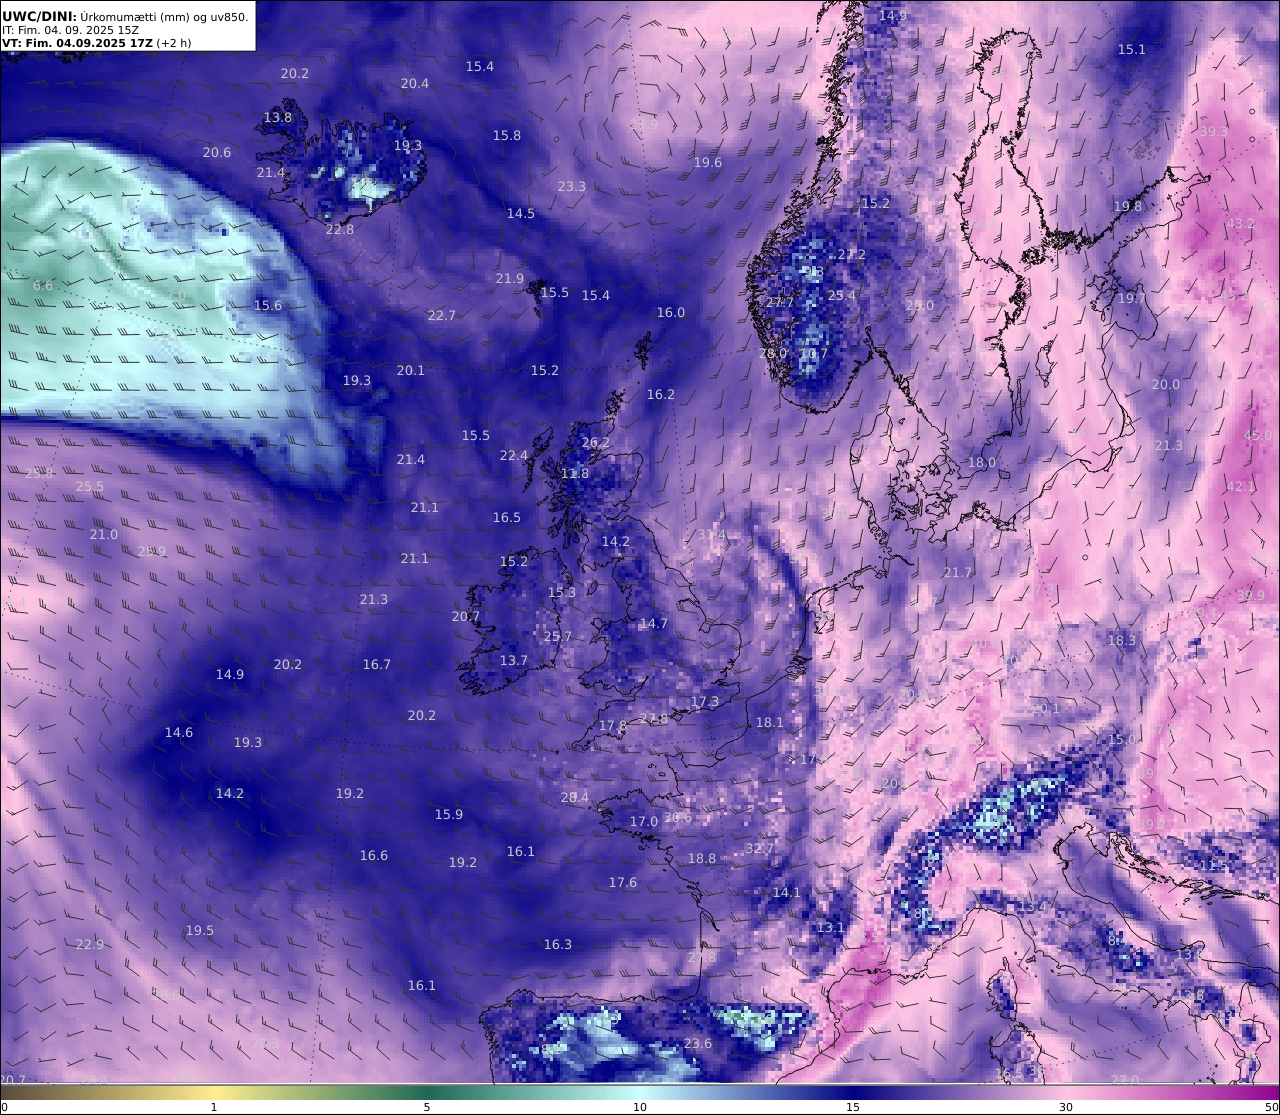Viewport: 1280px width, 1115px height.
Task: Click the 19.6 value west of Norway
Action: [708, 163]
